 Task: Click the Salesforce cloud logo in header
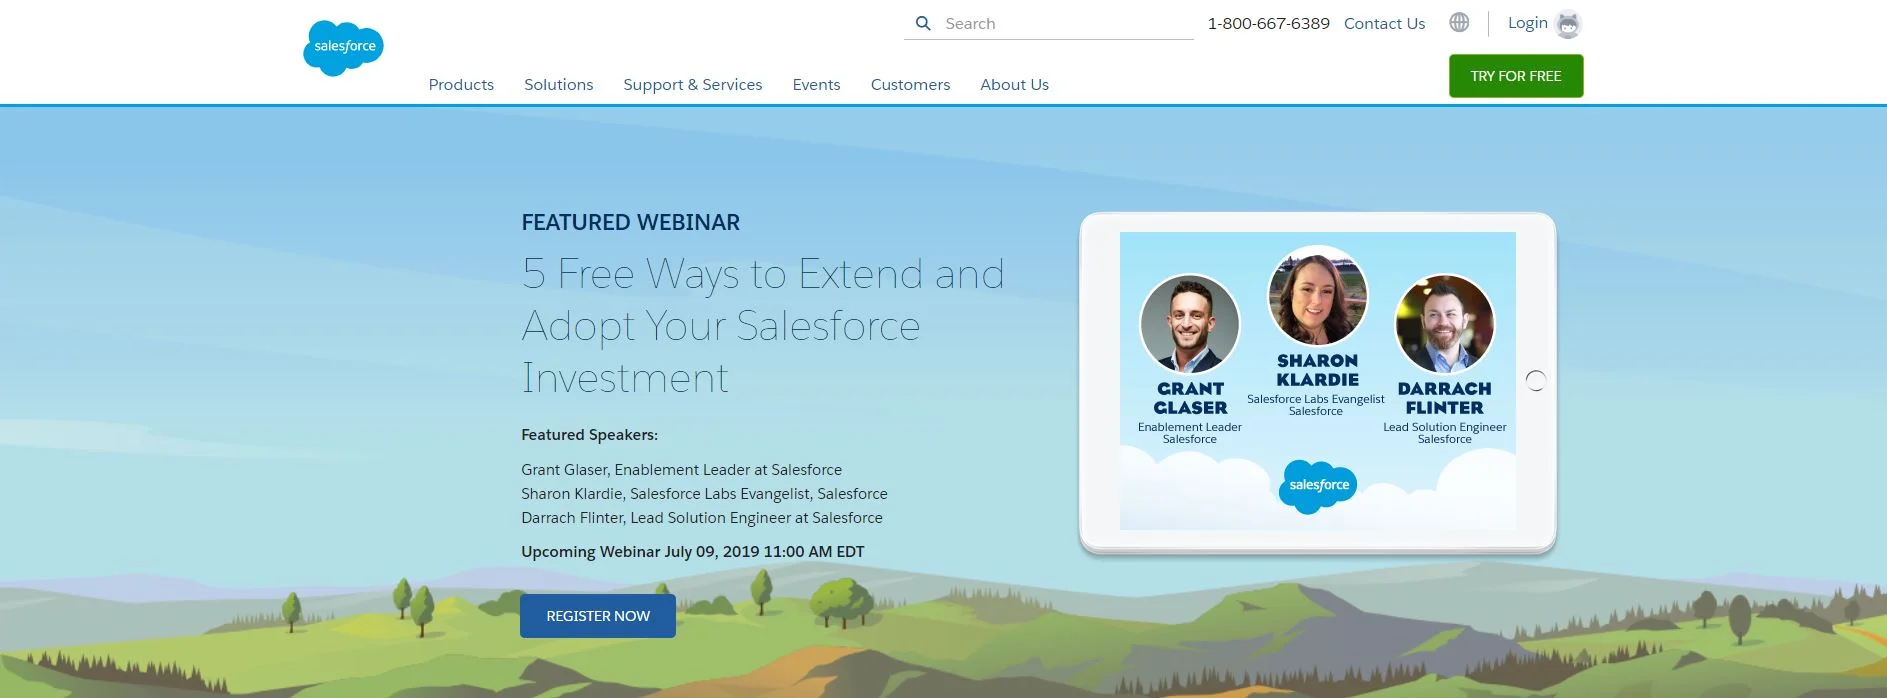[343, 48]
